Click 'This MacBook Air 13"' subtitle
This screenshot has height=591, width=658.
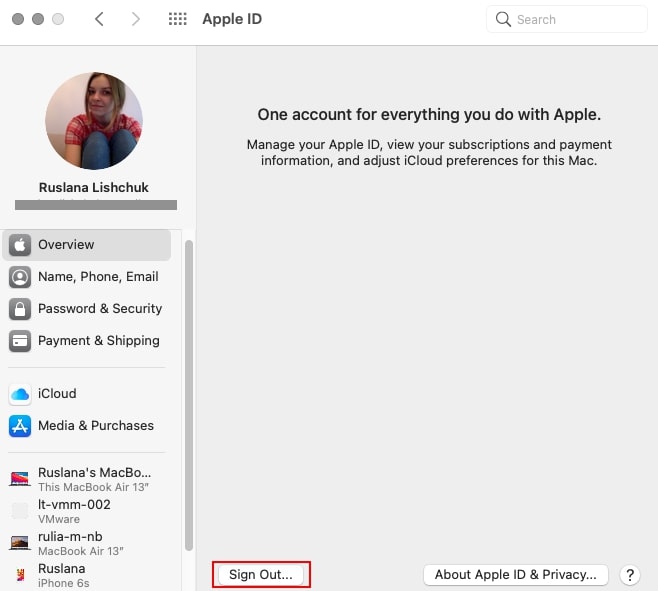point(94,487)
